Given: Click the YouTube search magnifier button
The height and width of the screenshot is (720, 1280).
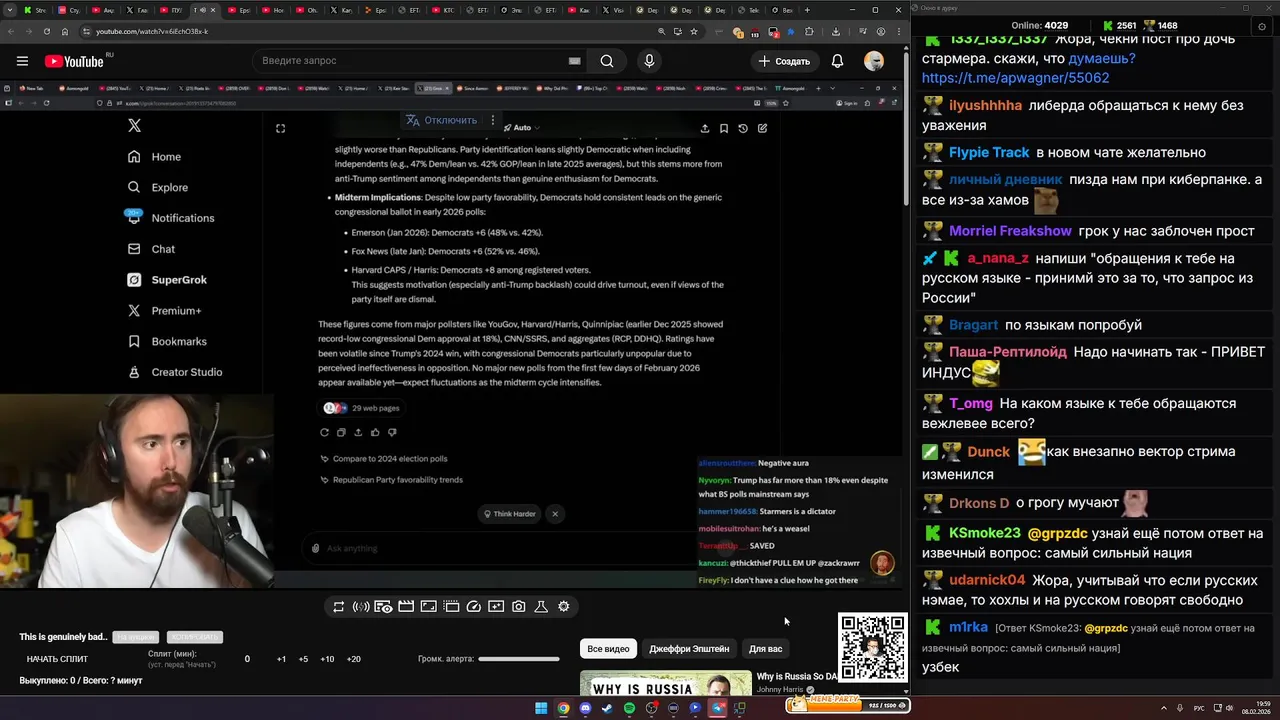Looking at the screenshot, I should (607, 61).
